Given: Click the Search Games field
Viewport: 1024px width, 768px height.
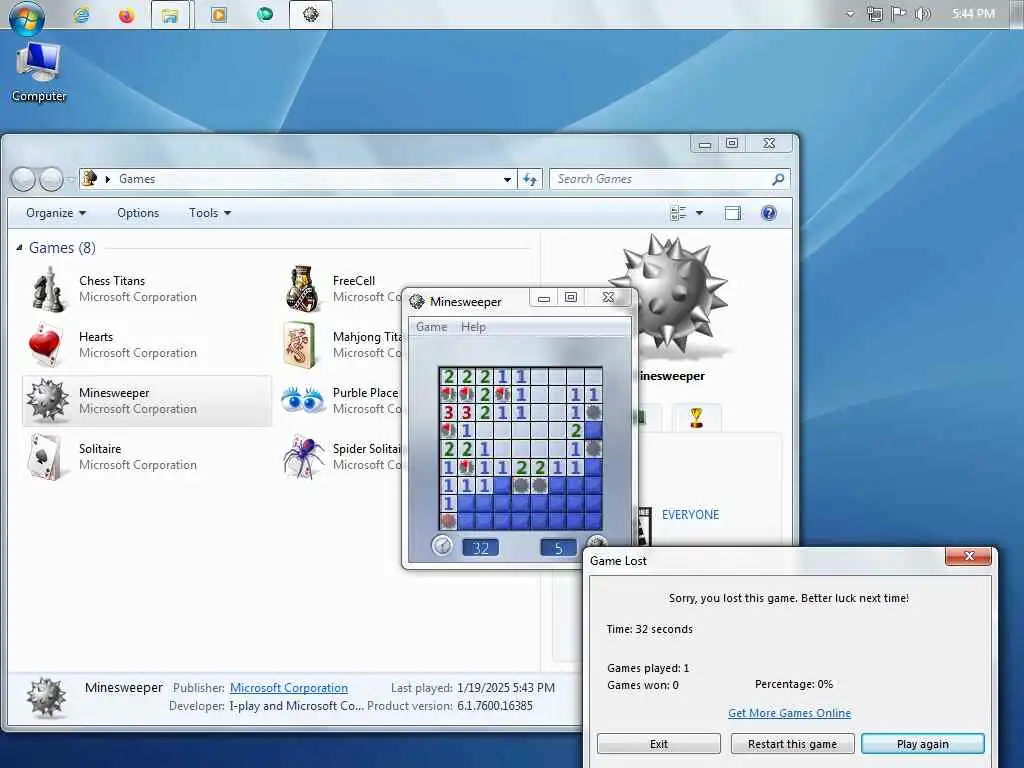Looking at the screenshot, I should click(670, 179).
